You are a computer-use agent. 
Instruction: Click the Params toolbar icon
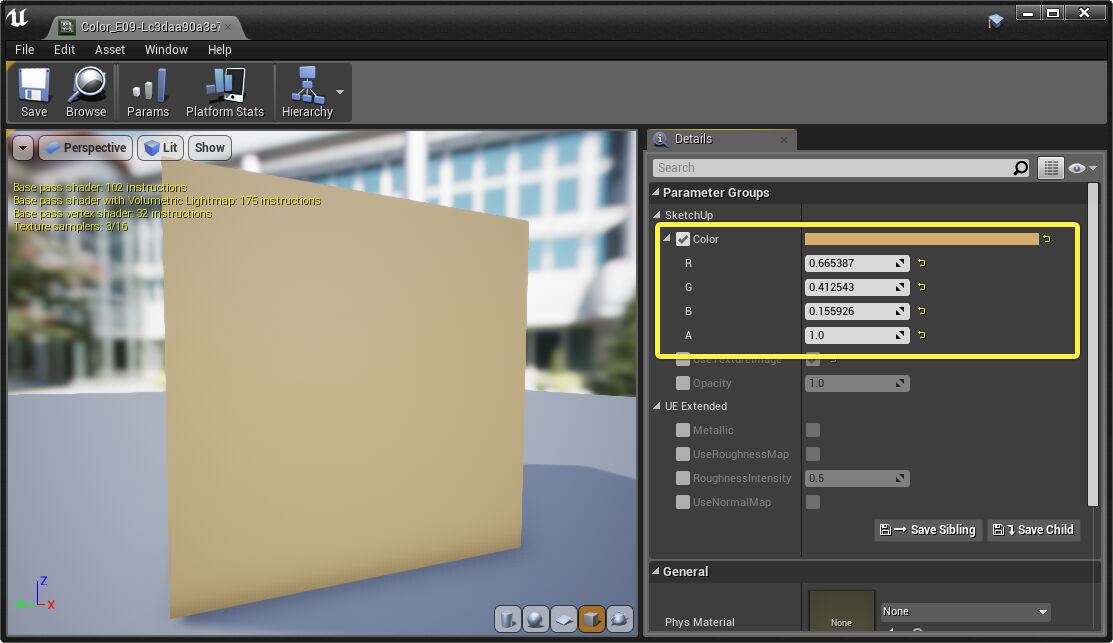pos(147,91)
